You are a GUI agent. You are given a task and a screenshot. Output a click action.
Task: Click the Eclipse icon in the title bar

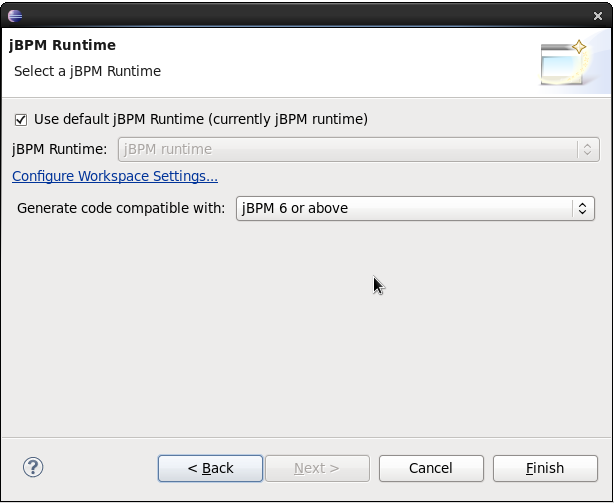15,14
